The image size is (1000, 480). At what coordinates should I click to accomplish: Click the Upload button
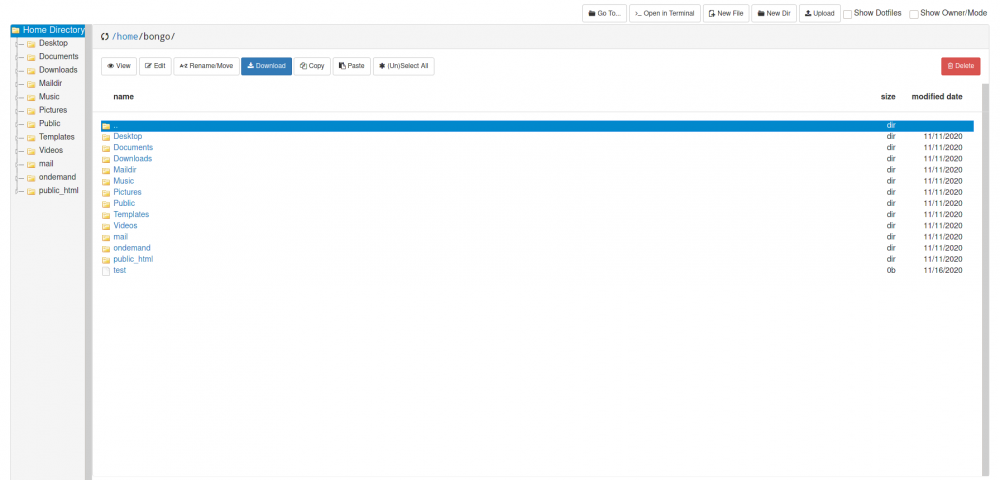pos(820,13)
